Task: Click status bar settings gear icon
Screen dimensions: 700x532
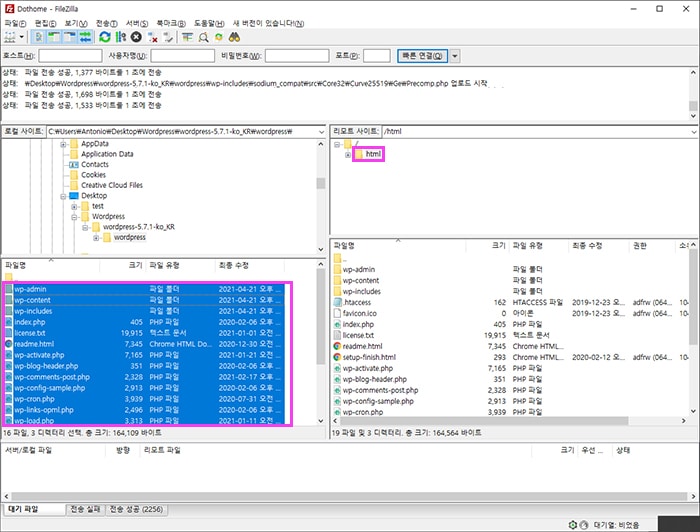Action: 572,525
